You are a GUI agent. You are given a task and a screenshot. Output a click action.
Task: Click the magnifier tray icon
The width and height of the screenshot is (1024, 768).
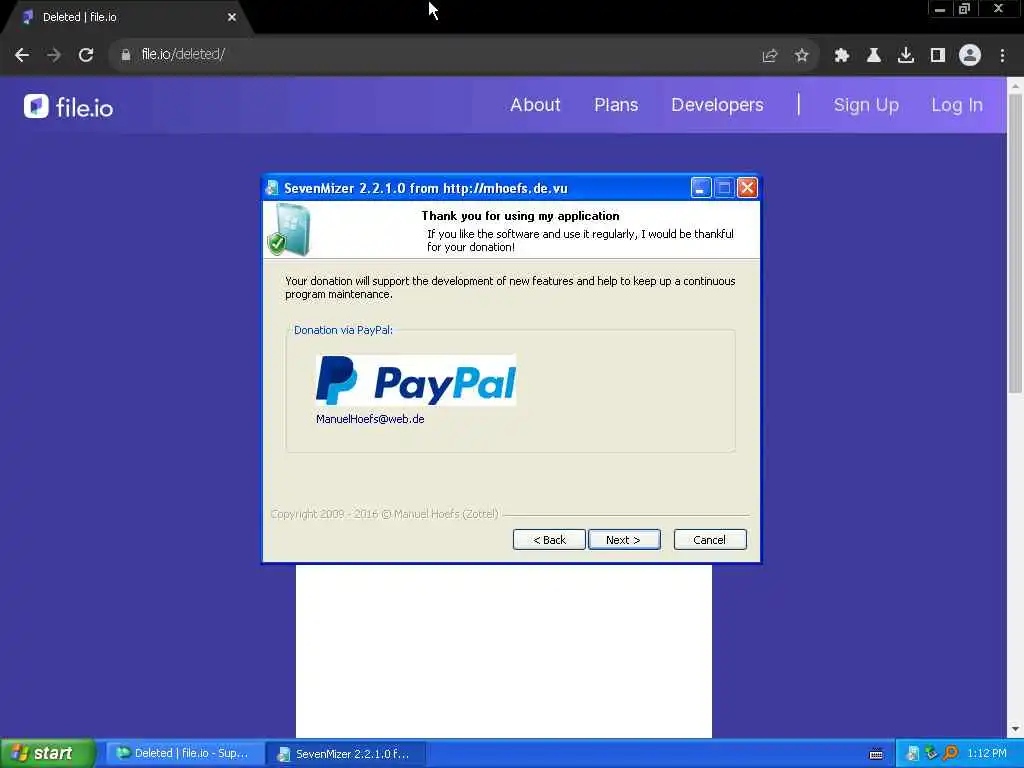950,754
